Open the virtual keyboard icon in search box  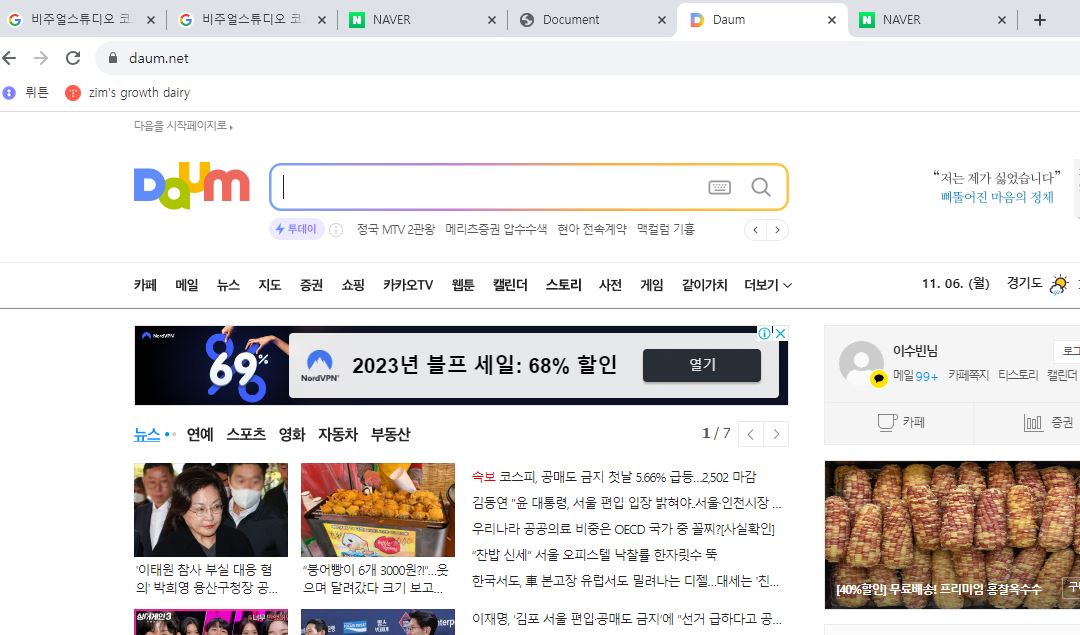719,187
